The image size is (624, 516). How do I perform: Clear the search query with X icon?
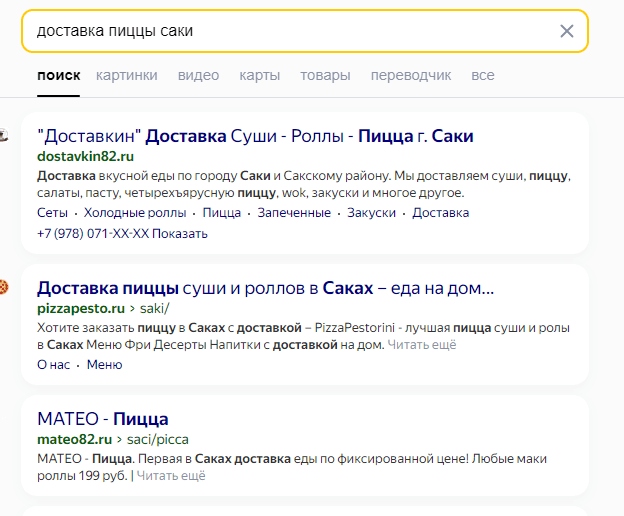567,31
